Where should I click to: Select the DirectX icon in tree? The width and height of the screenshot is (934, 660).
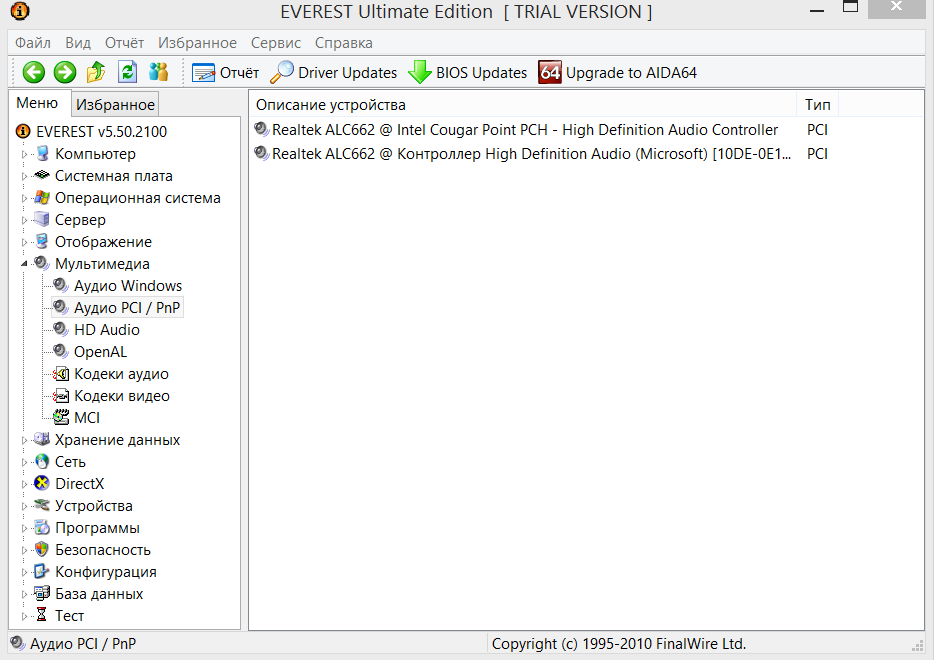42,483
